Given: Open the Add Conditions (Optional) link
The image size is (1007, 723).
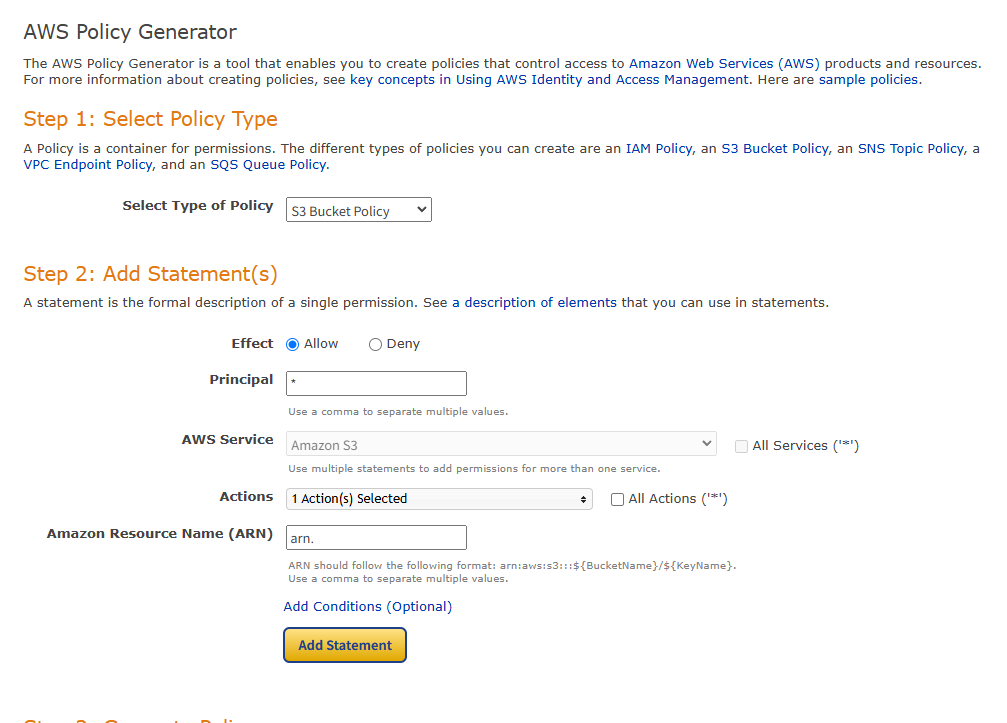Looking at the screenshot, I should coord(368,606).
